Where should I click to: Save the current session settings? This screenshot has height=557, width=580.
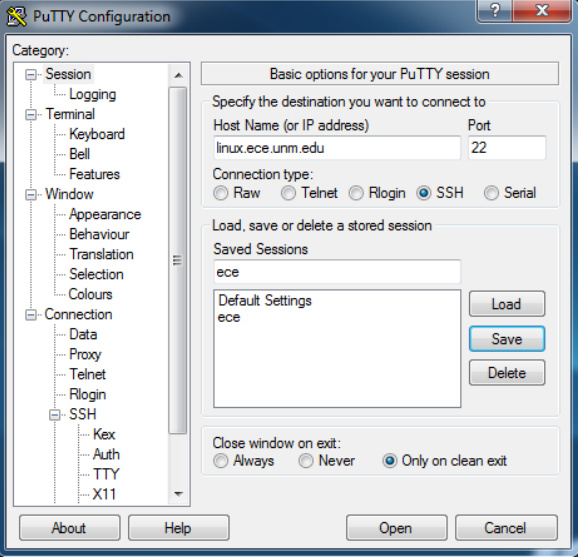pos(507,339)
